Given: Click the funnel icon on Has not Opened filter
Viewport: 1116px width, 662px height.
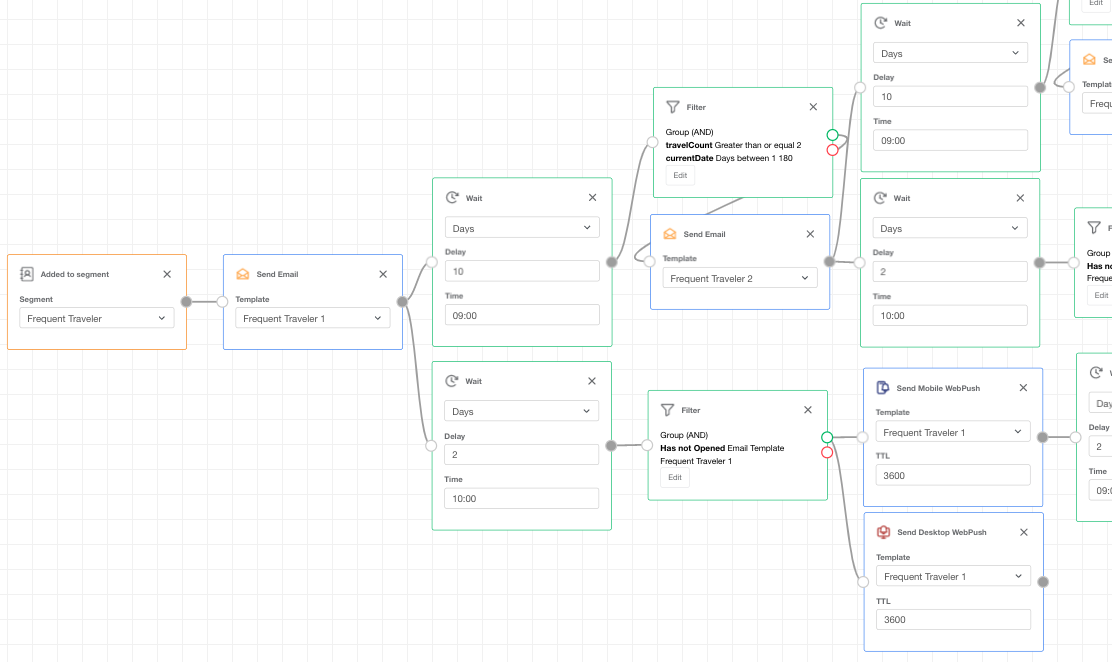Looking at the screenshot, I should point(667,410).
